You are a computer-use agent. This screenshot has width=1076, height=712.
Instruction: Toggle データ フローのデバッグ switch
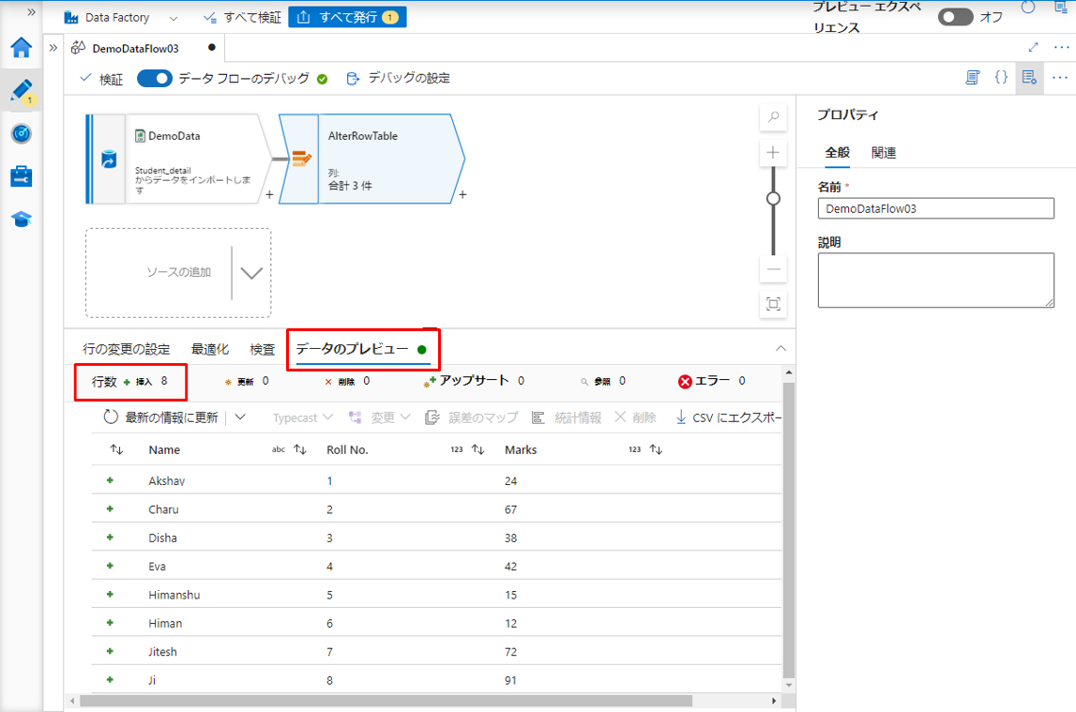(154, 78)
